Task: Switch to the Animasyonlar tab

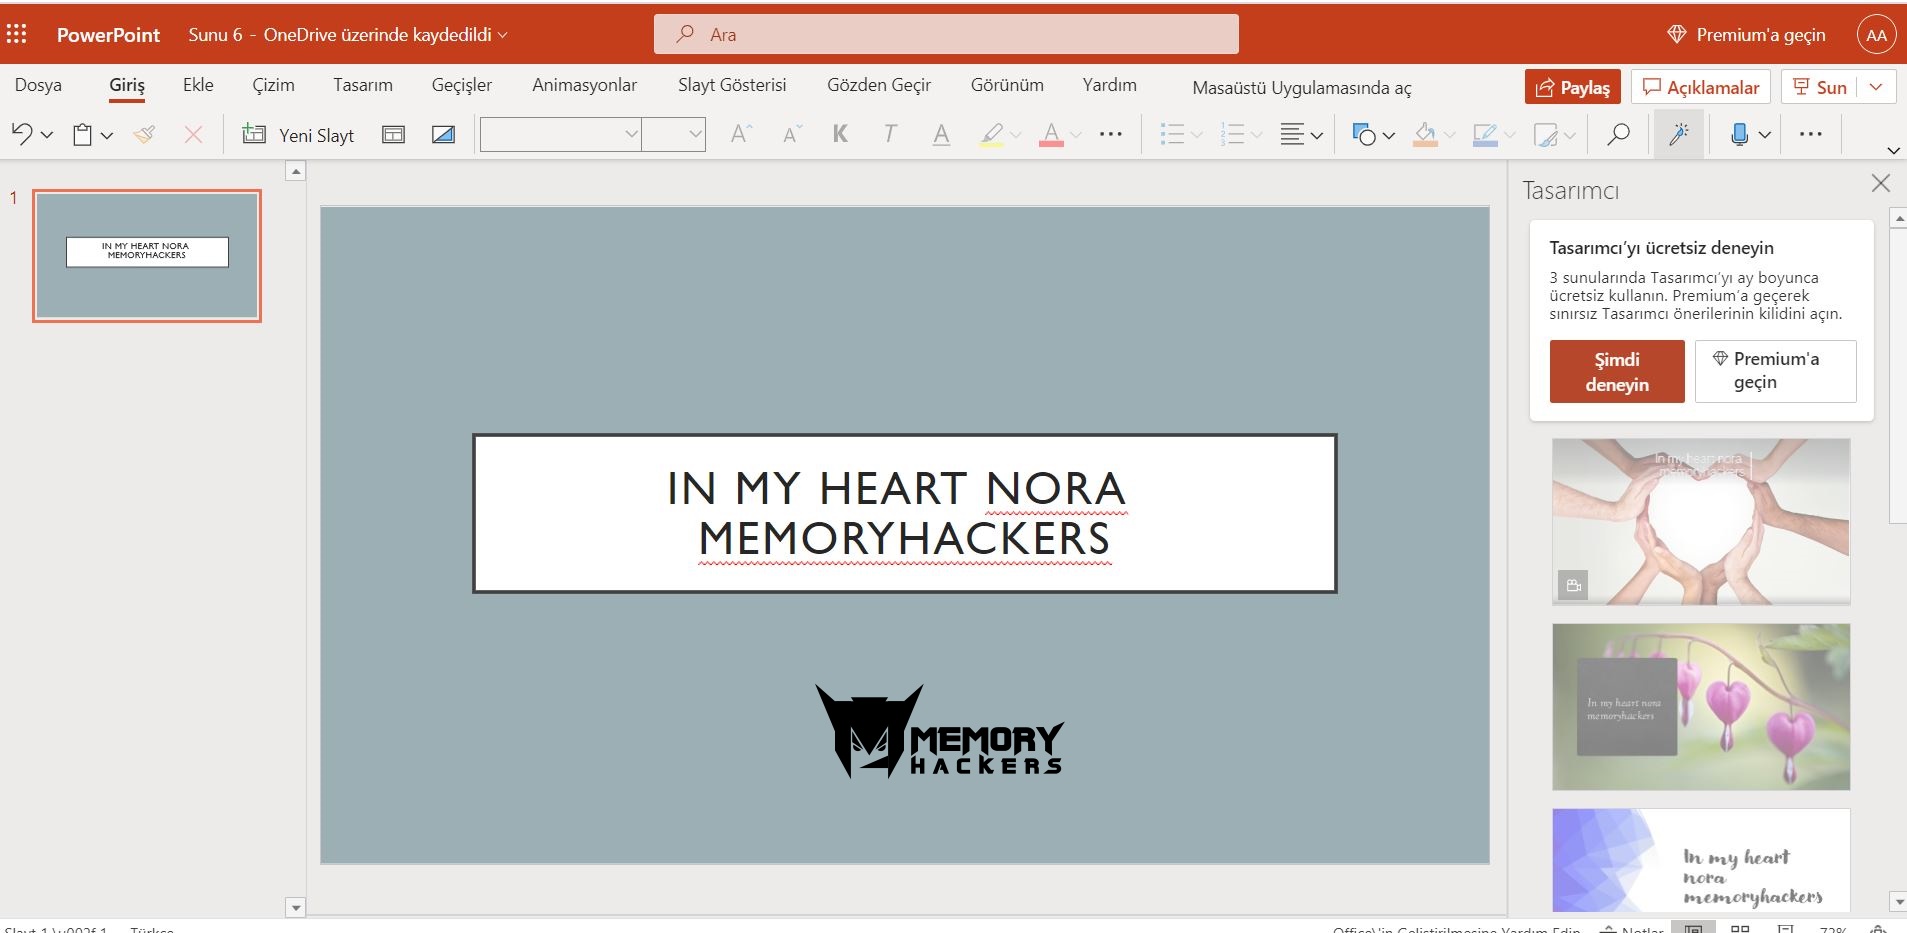Action: 584,85
